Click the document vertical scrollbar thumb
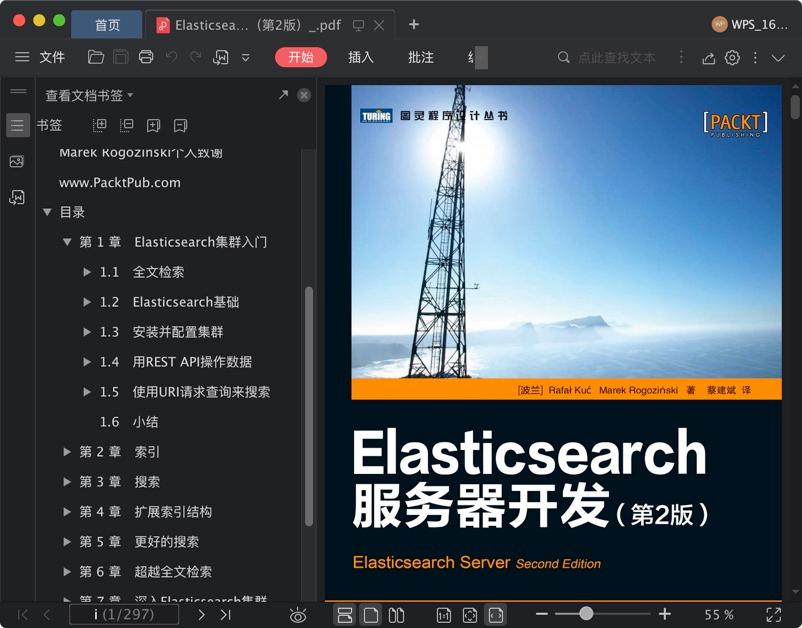Screen dimensions: 802x628 [795, 107]
